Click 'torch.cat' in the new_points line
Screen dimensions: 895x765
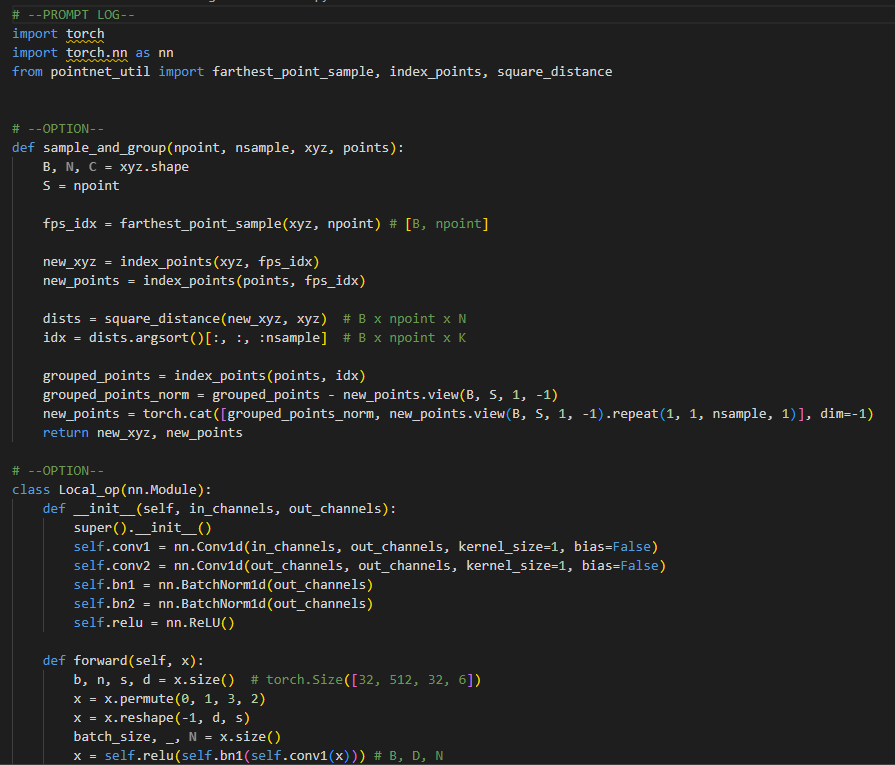177,414
